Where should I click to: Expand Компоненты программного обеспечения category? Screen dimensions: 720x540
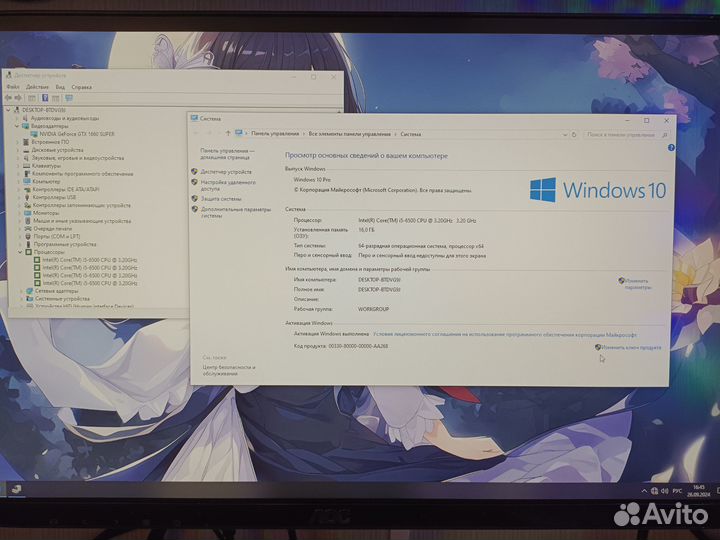click(18, 174)
